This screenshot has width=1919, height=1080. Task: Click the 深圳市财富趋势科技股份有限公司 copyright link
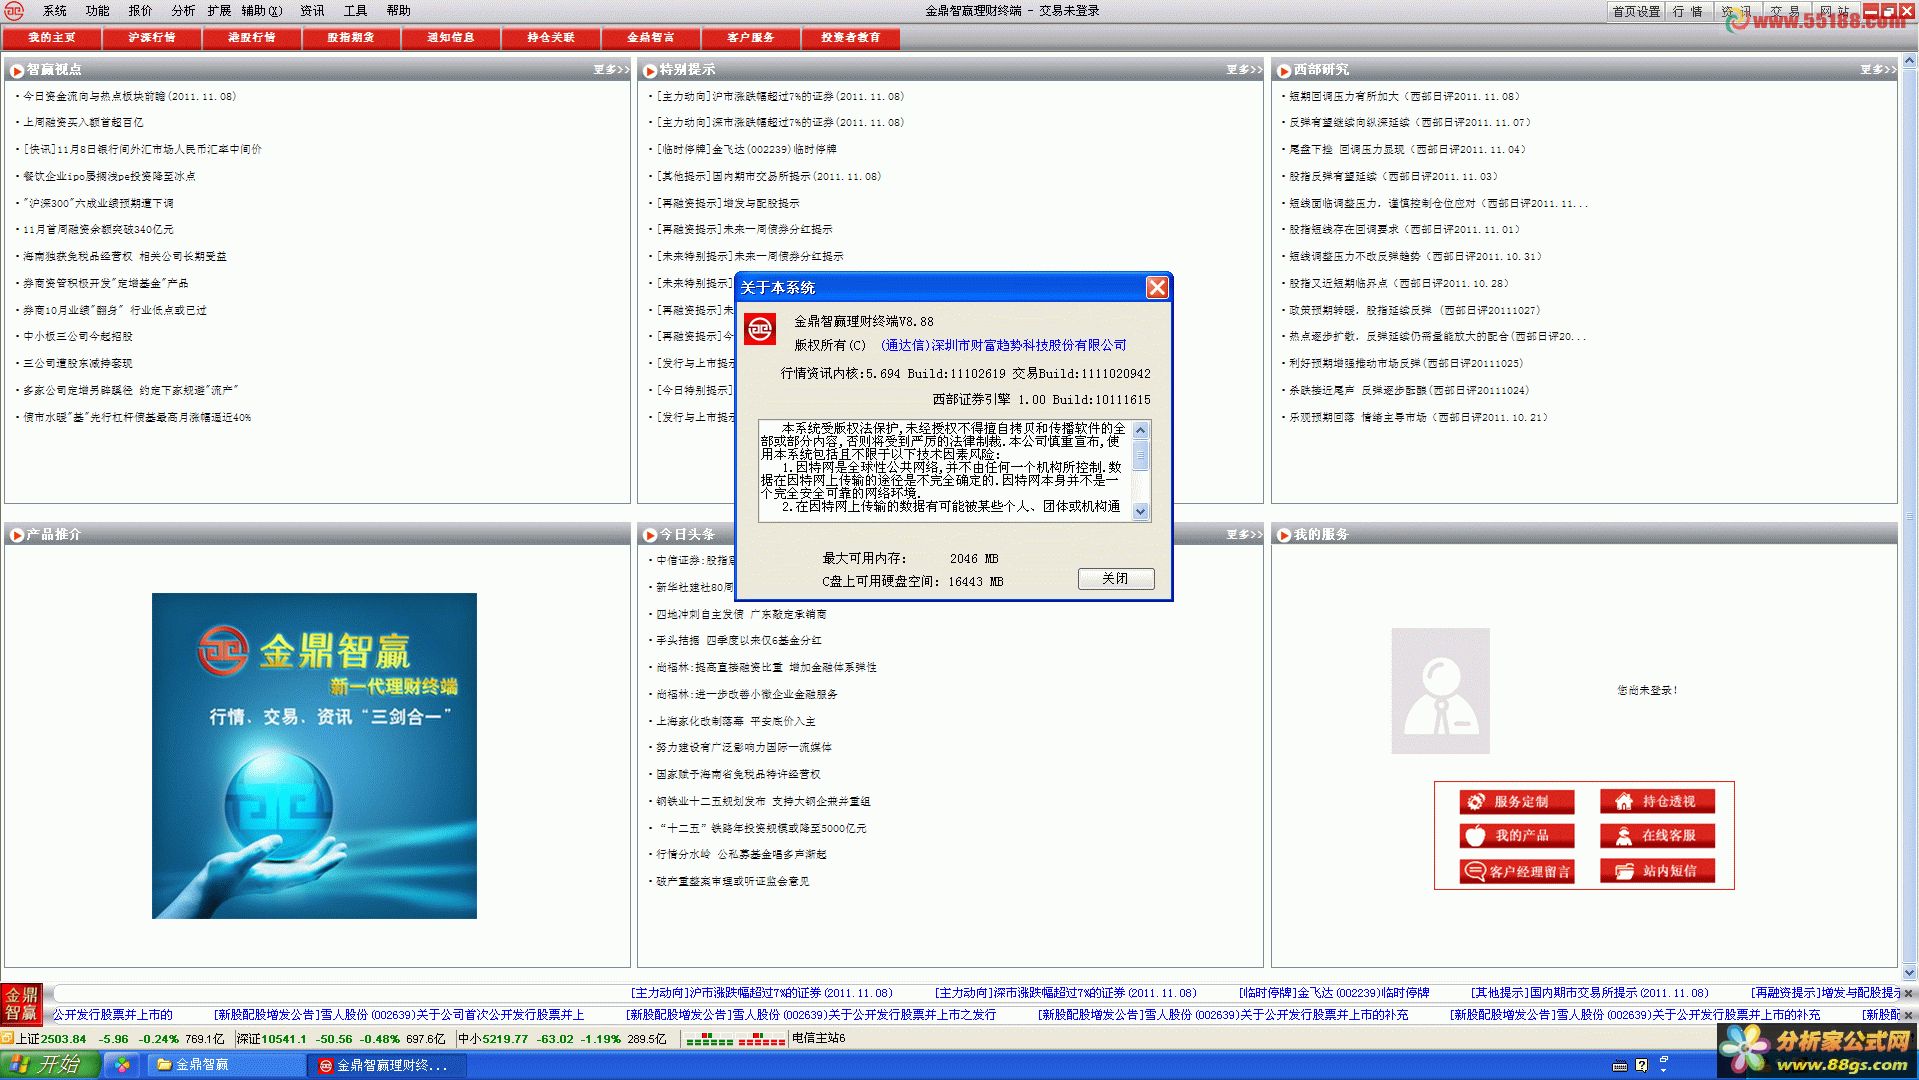[1004, 345]
